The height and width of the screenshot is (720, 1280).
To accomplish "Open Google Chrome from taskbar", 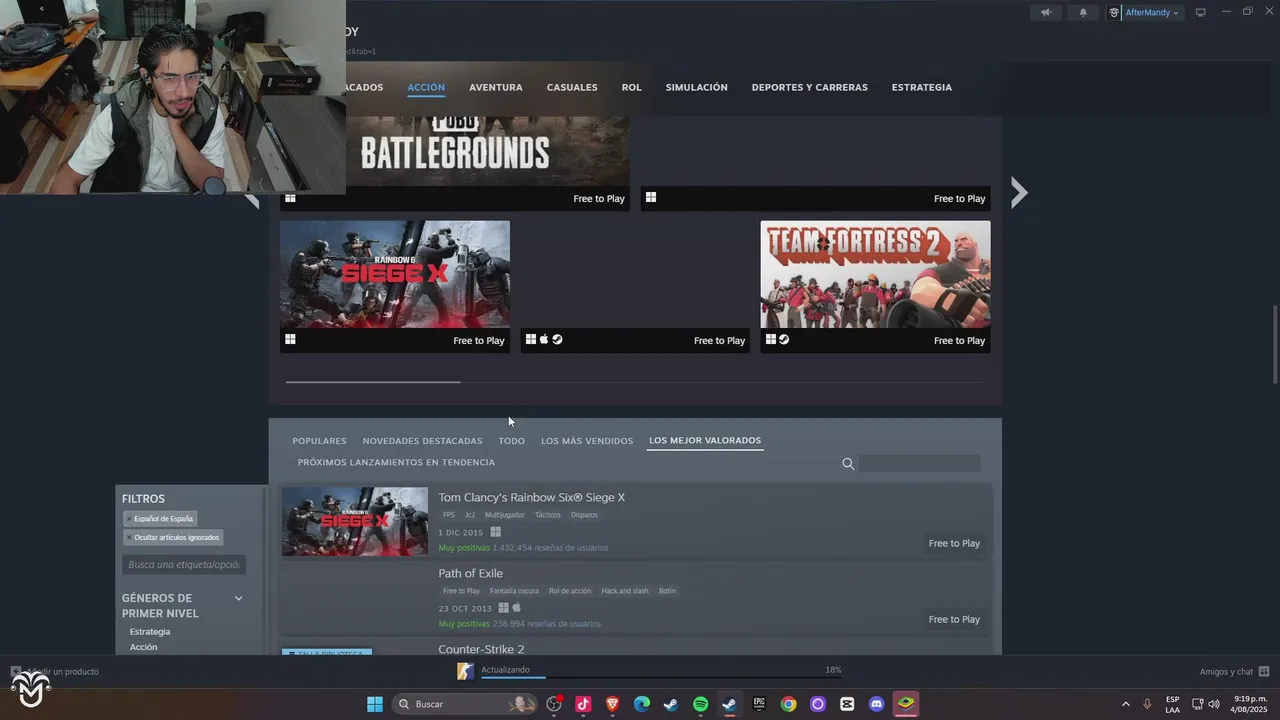I will tap(788, 704).
